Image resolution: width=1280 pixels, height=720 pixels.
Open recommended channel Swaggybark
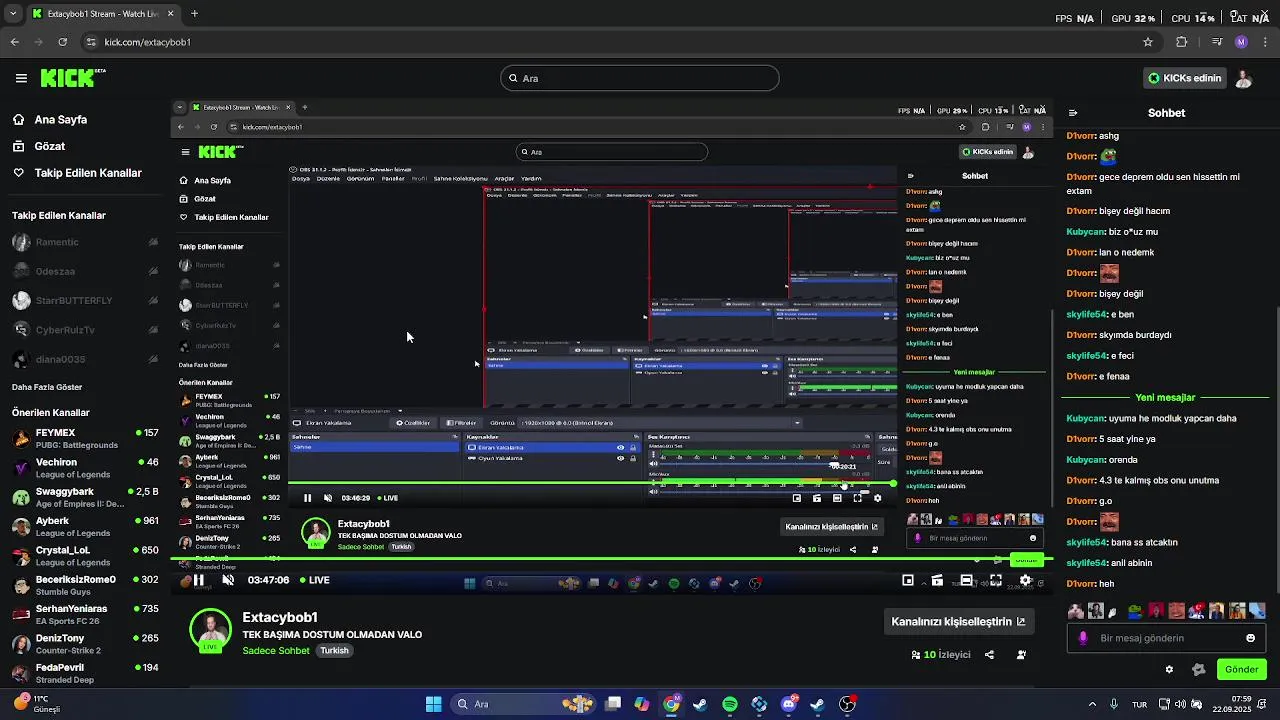coord(84,497)
